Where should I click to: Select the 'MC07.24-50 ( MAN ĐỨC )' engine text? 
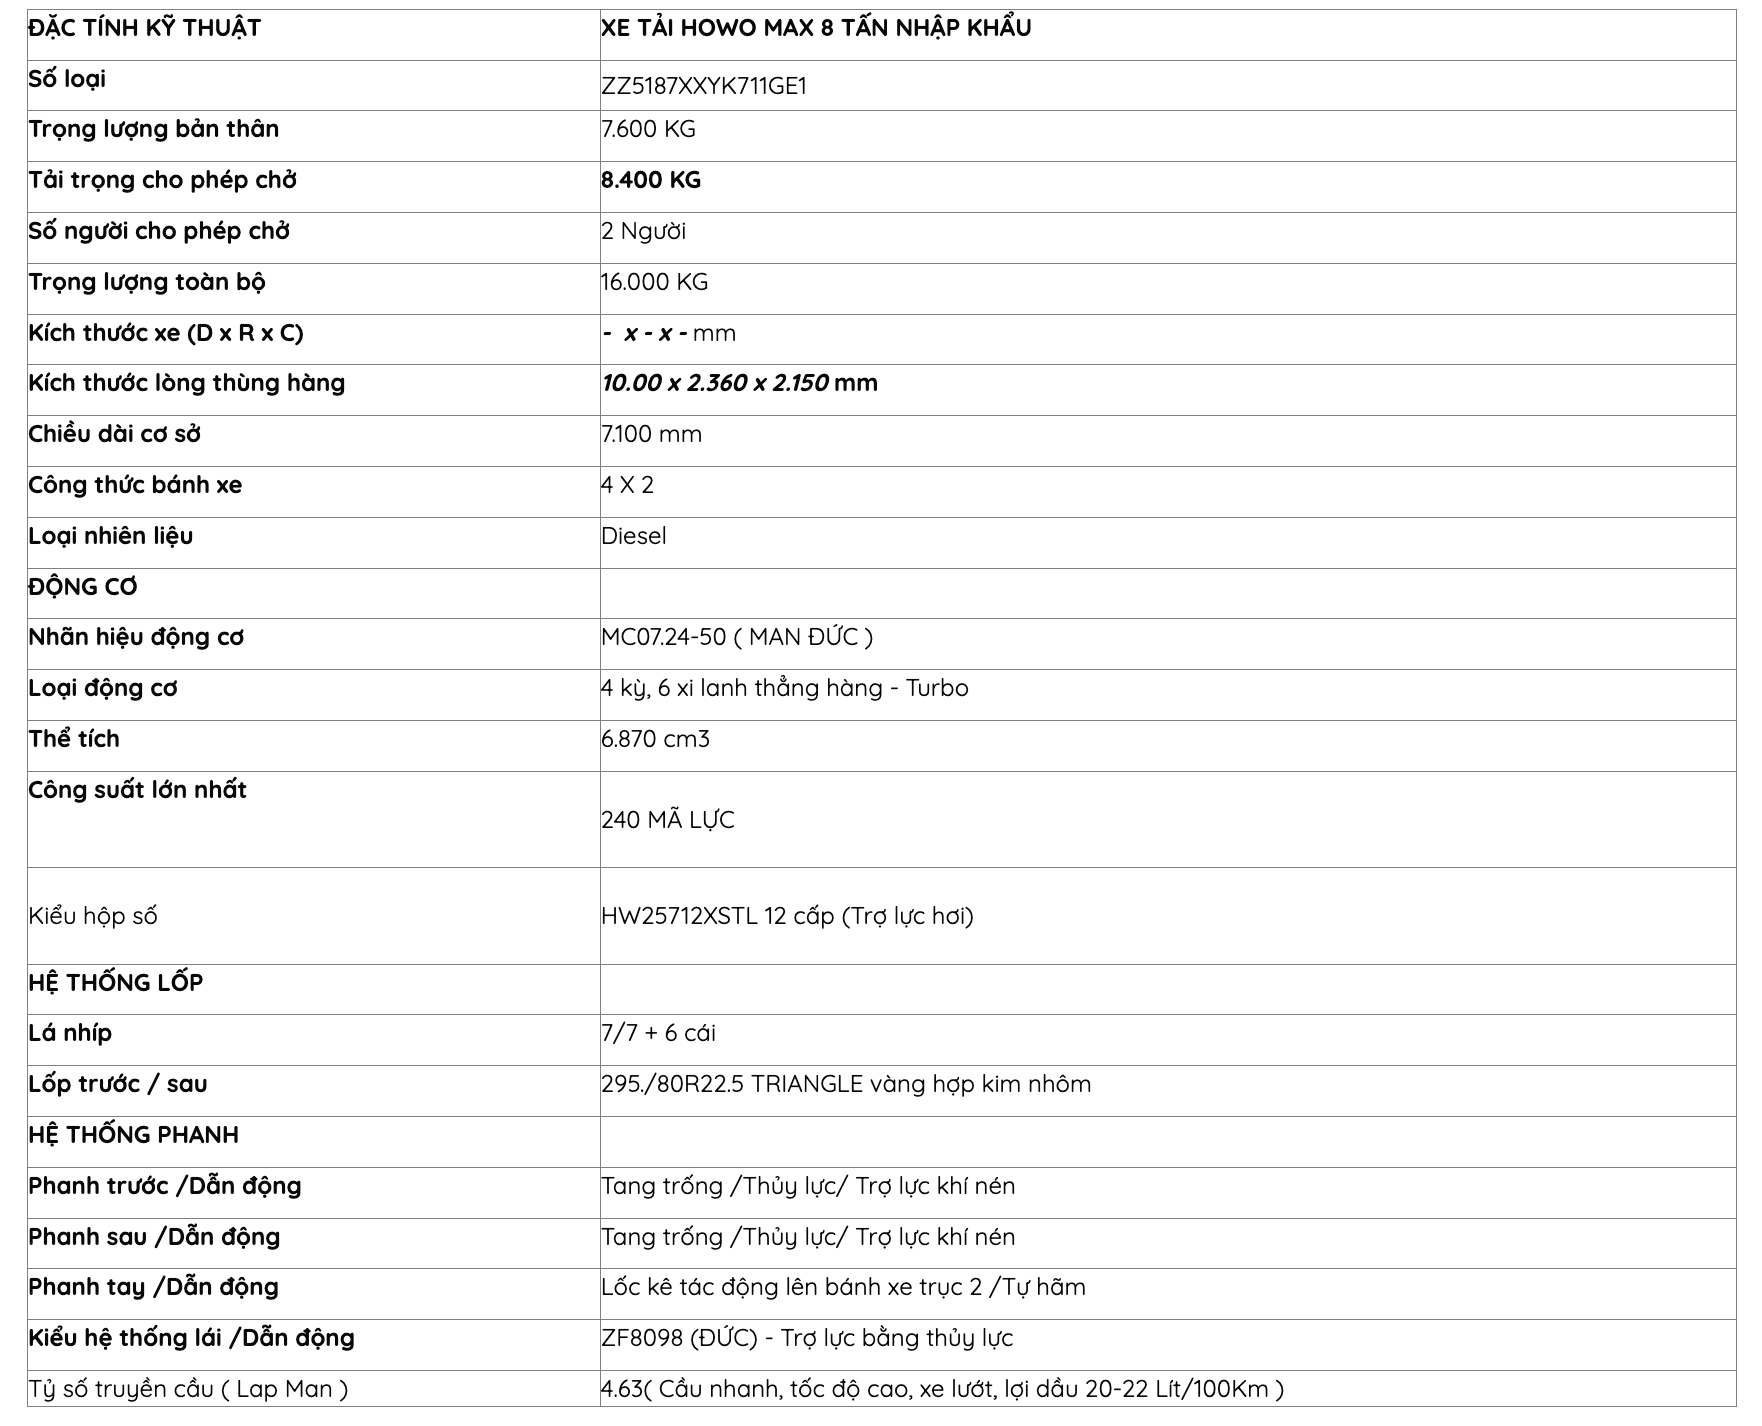tap(736, 637)
